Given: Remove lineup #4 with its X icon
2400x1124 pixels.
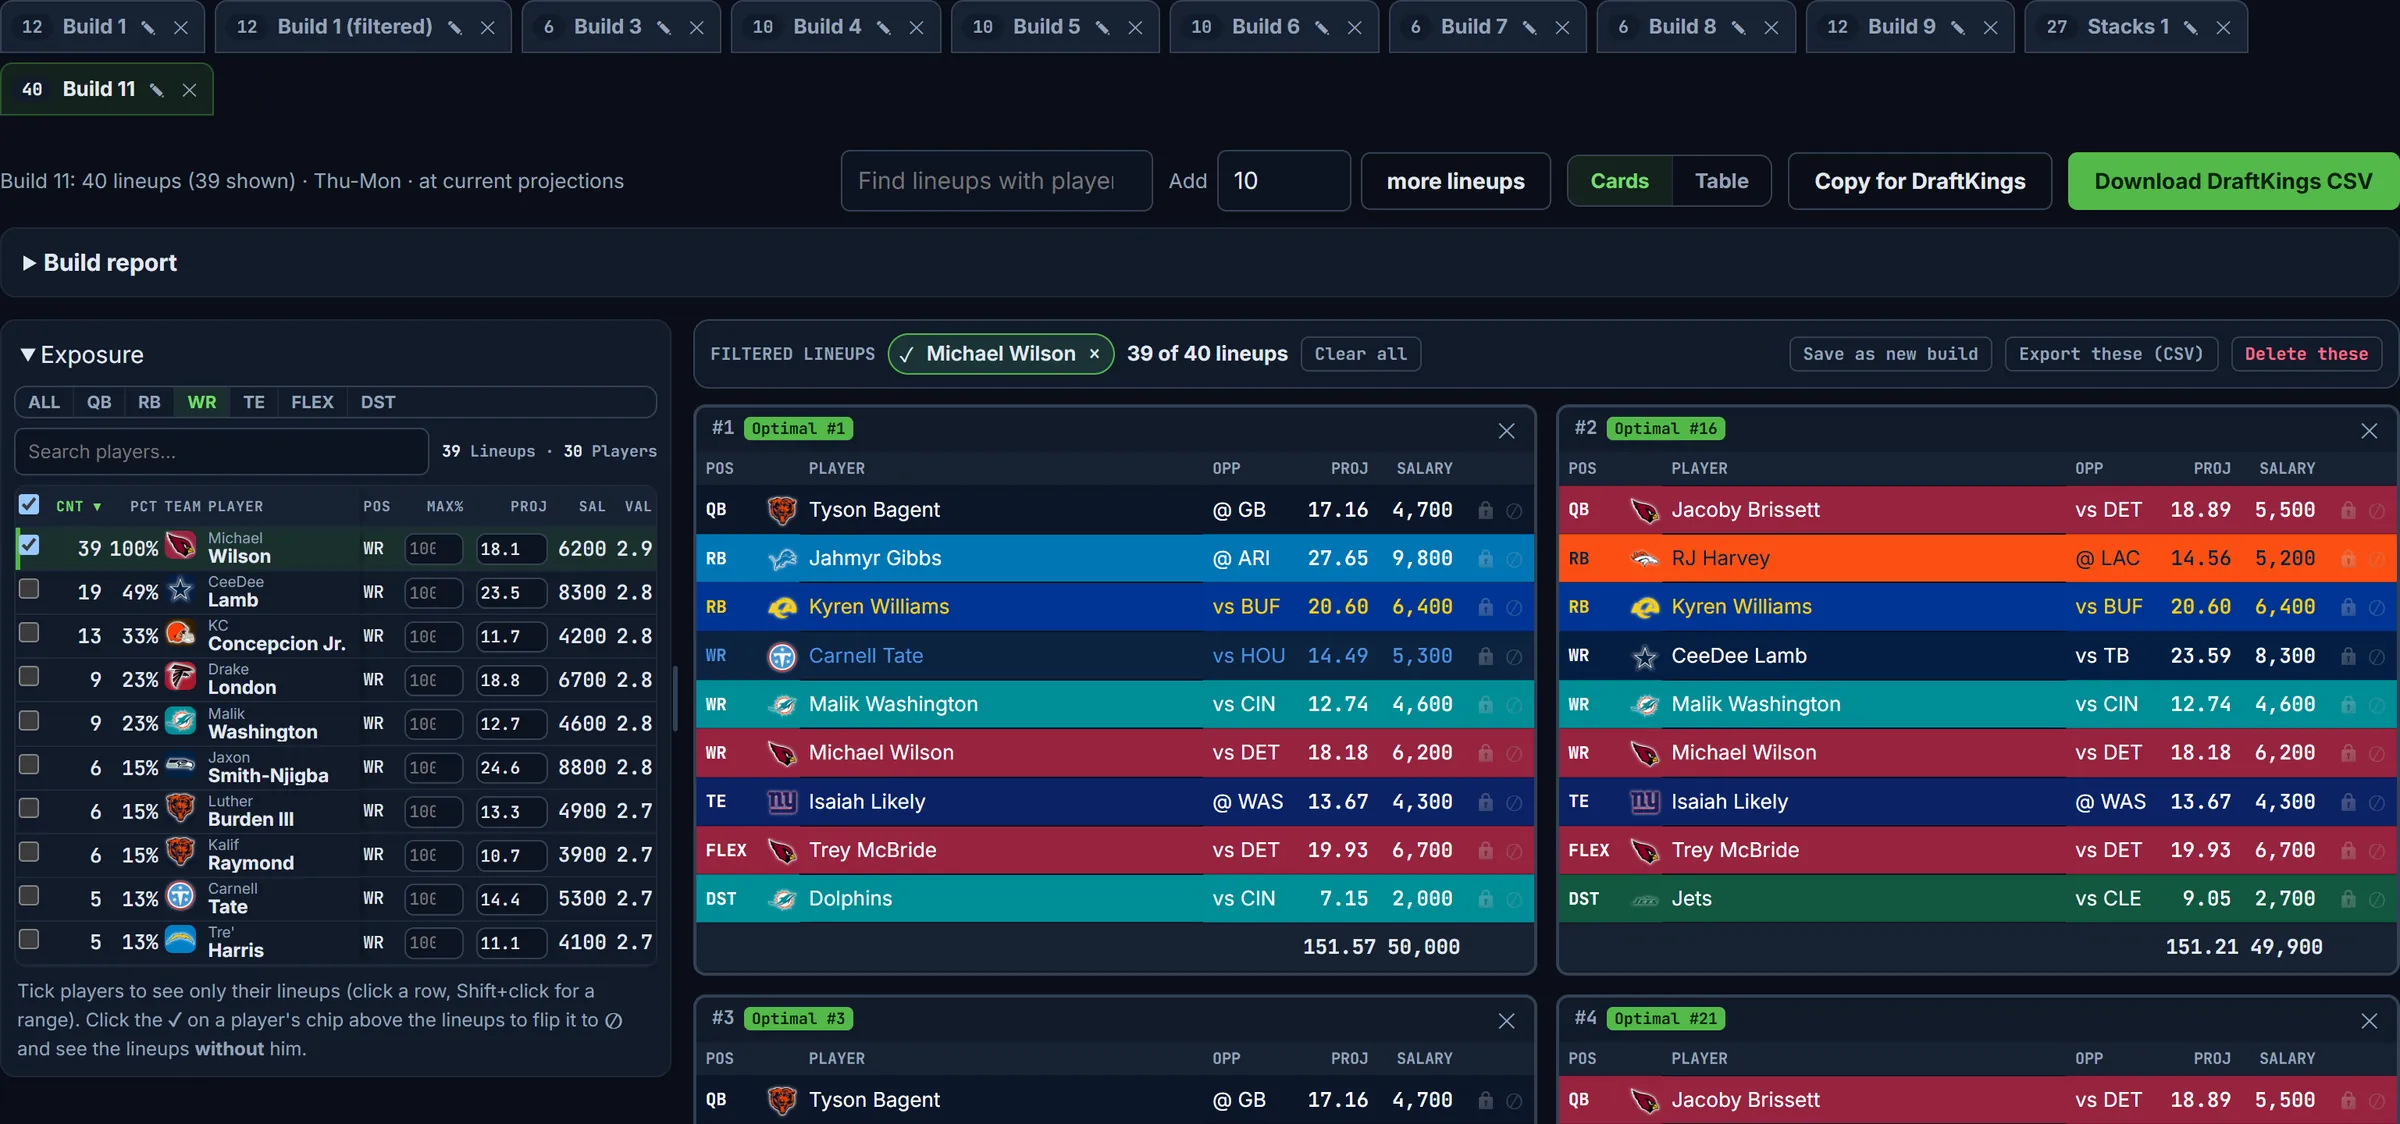Looking at the screenshot, I should click(x=2369, y=1021).
